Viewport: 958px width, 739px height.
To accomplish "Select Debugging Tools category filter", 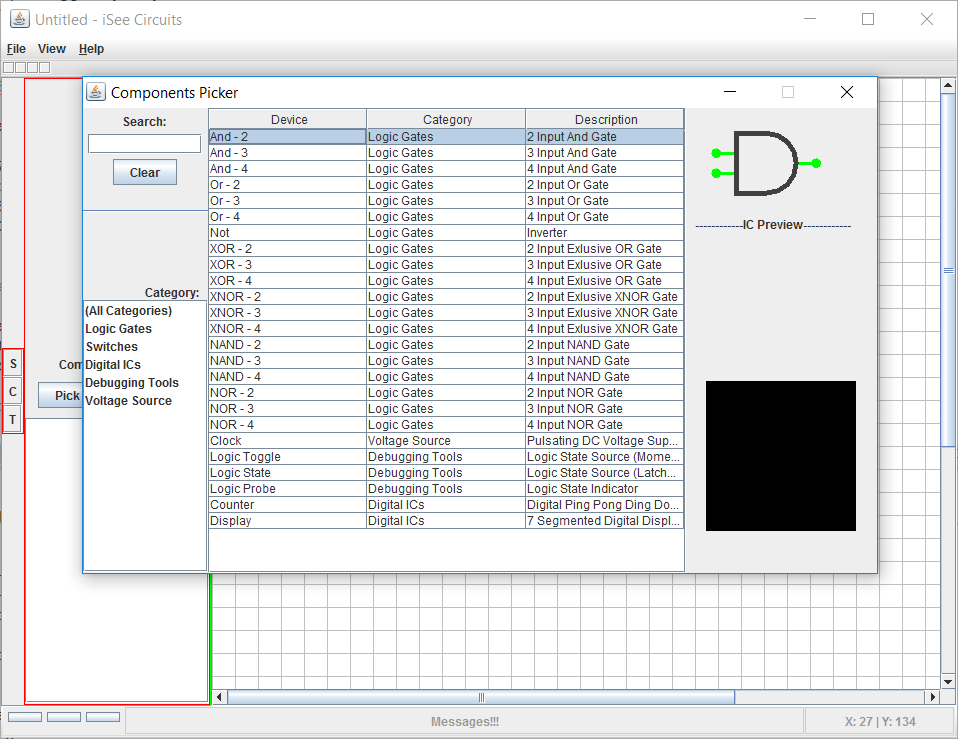I will coord(132,383).
